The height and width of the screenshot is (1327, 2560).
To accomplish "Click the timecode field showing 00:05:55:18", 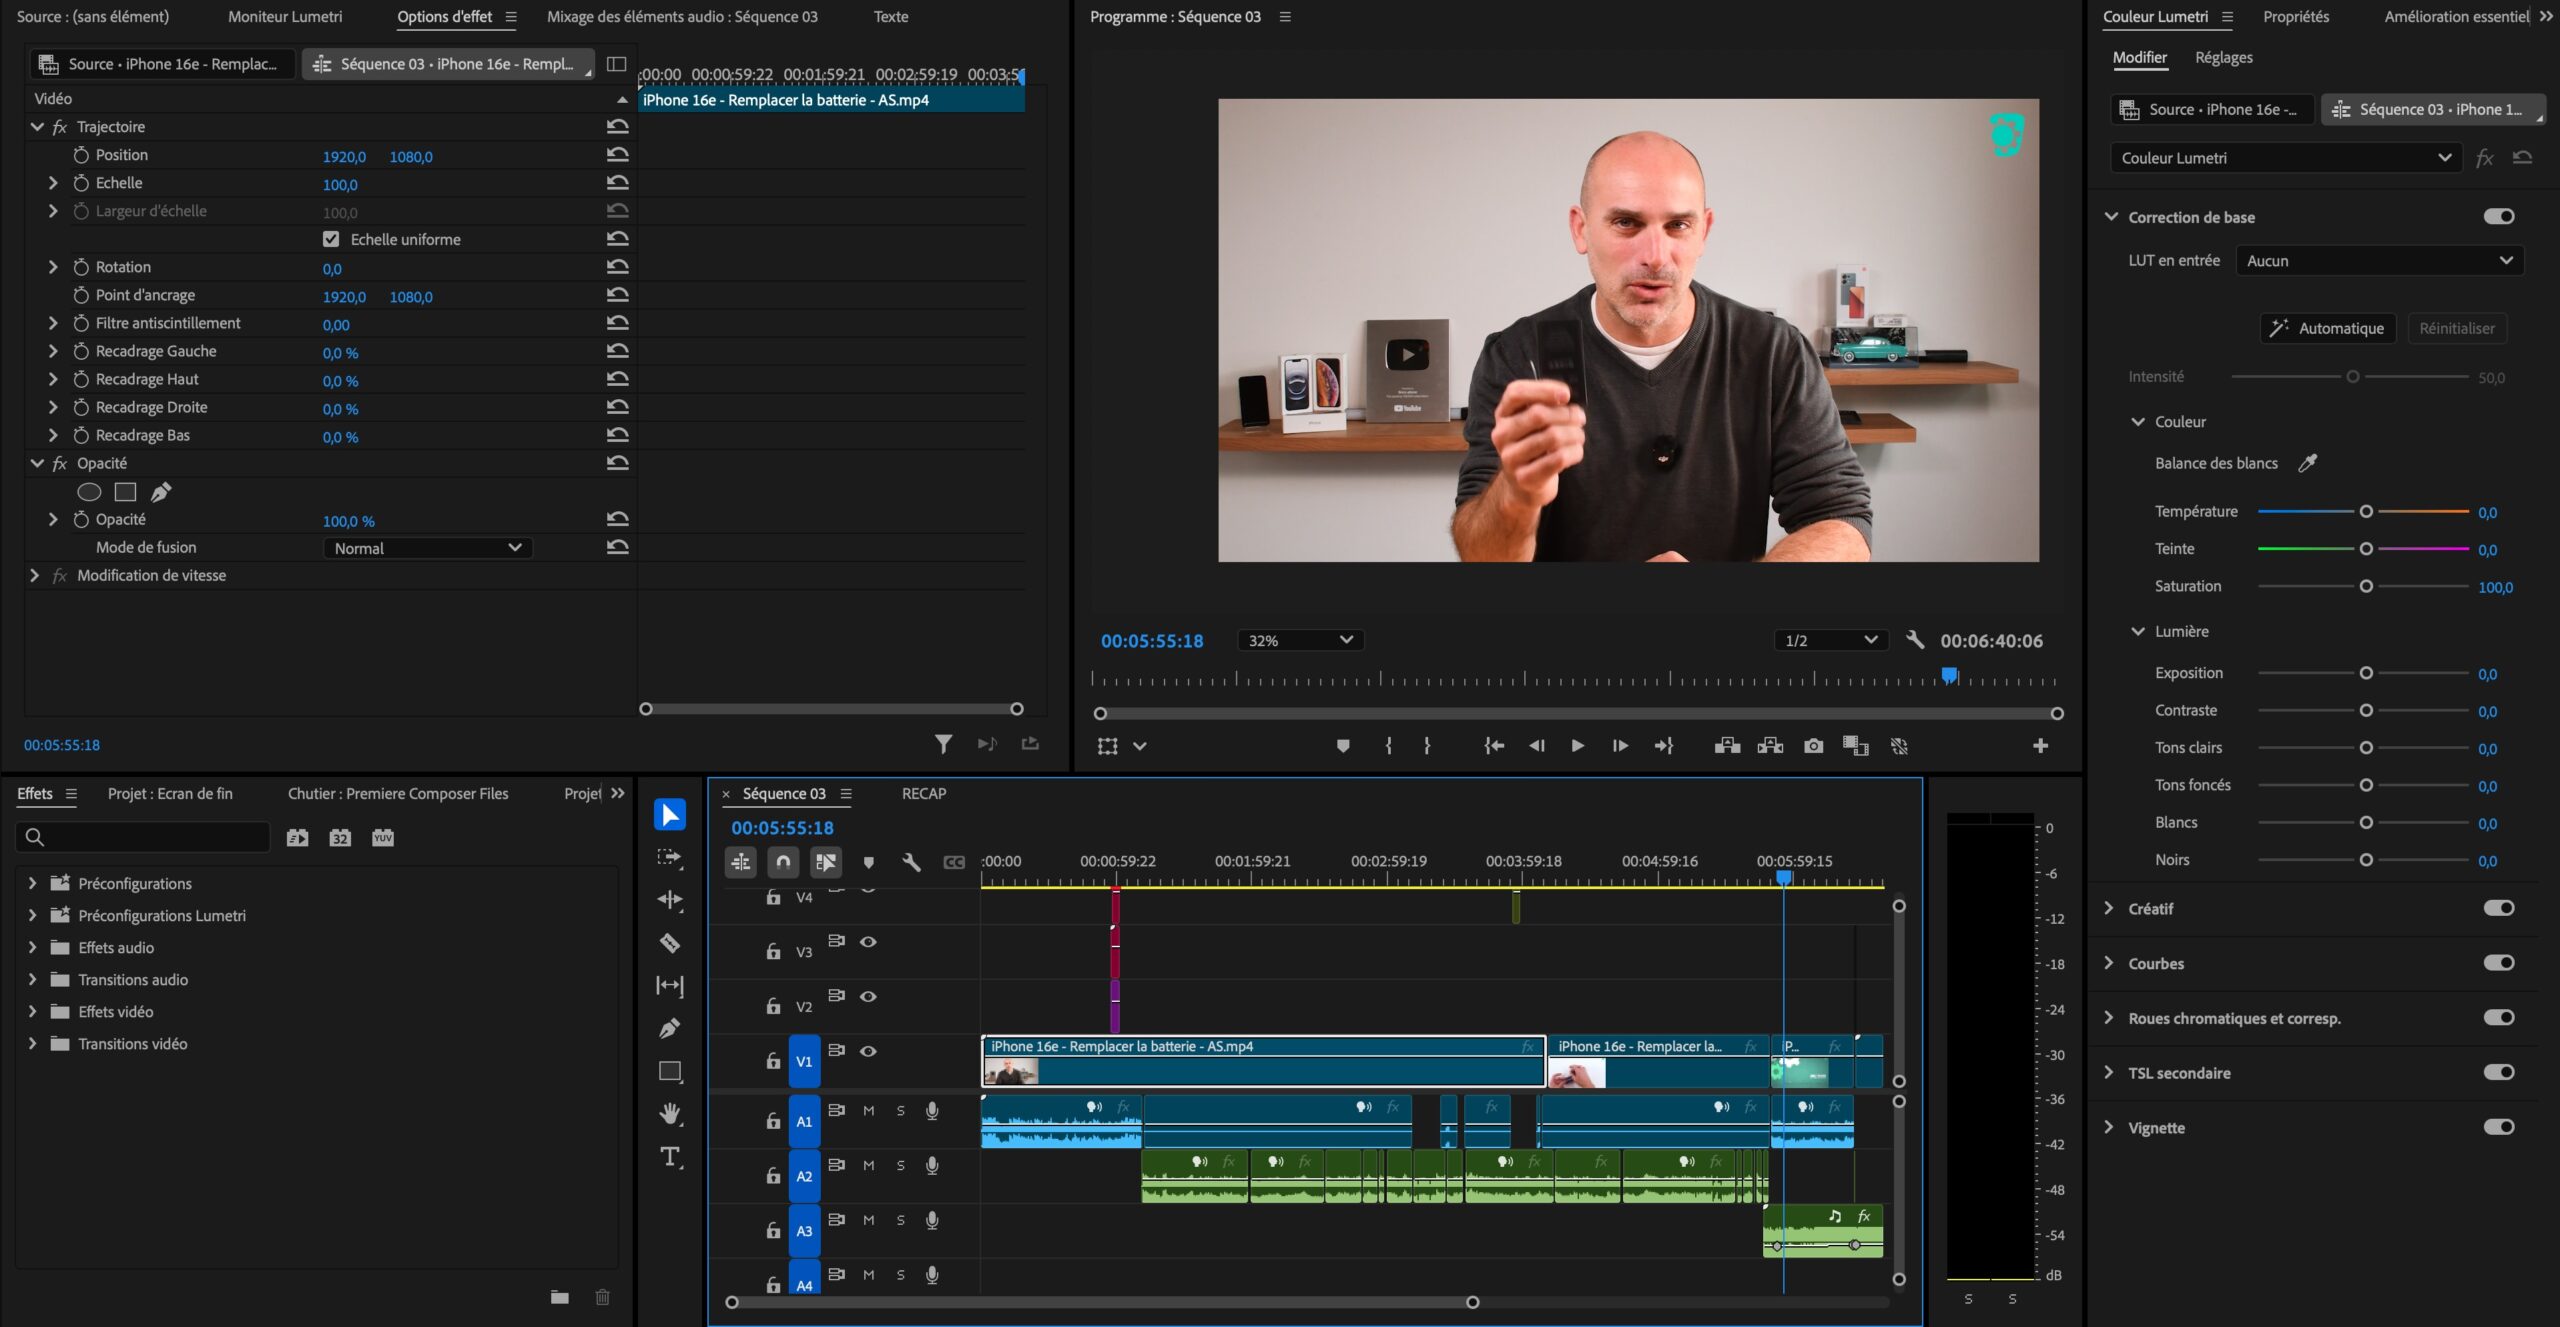I will [x=1152, y=640].
